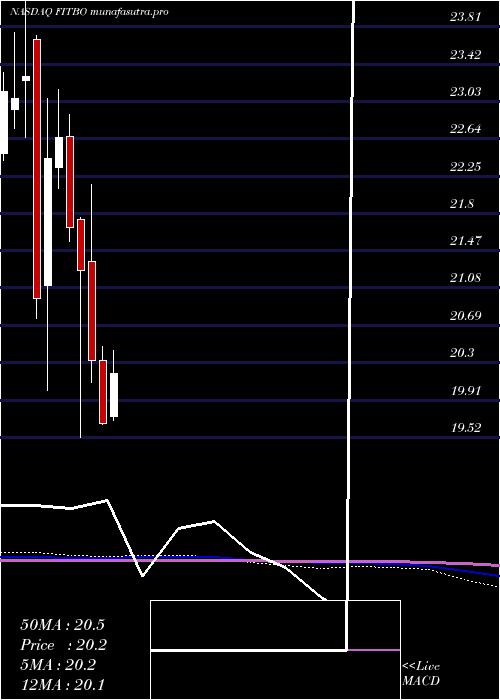This screenshot has height=700, width=500.
Task: Click the Price : 20.2 value
Action: click(63, 645)
